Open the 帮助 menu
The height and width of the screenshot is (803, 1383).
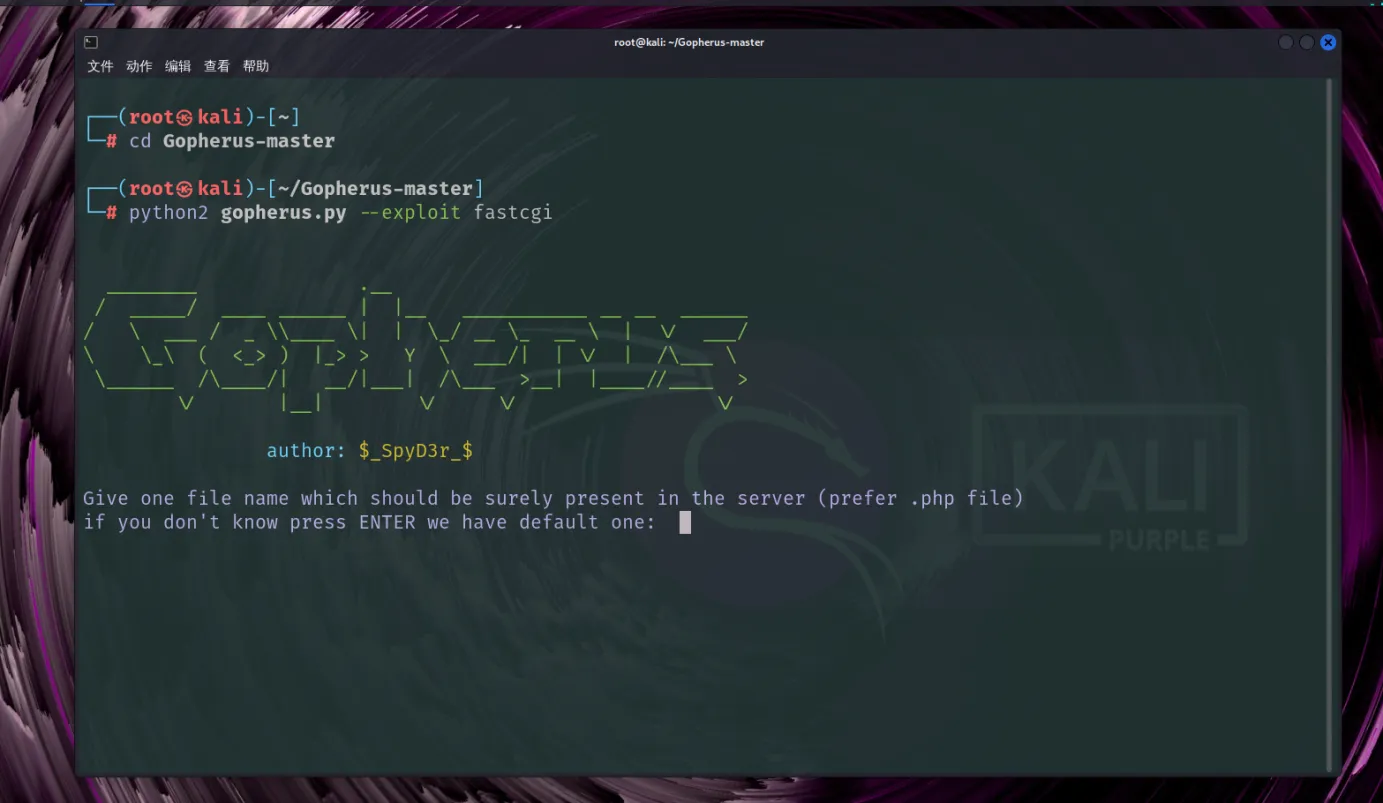(256, 66)
